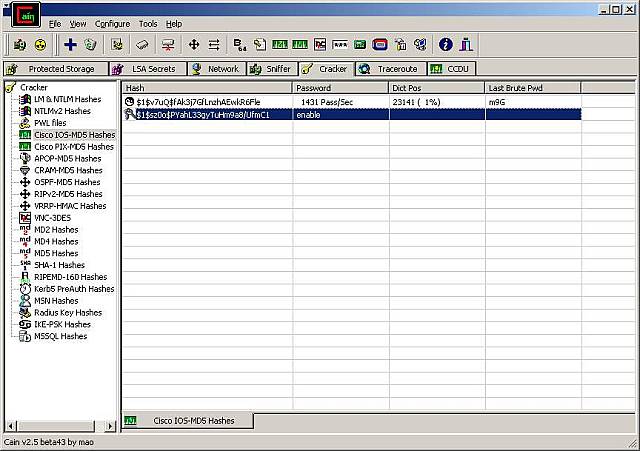Click the first green Cisco decoder toolbar icon

(x=280, y=44)
